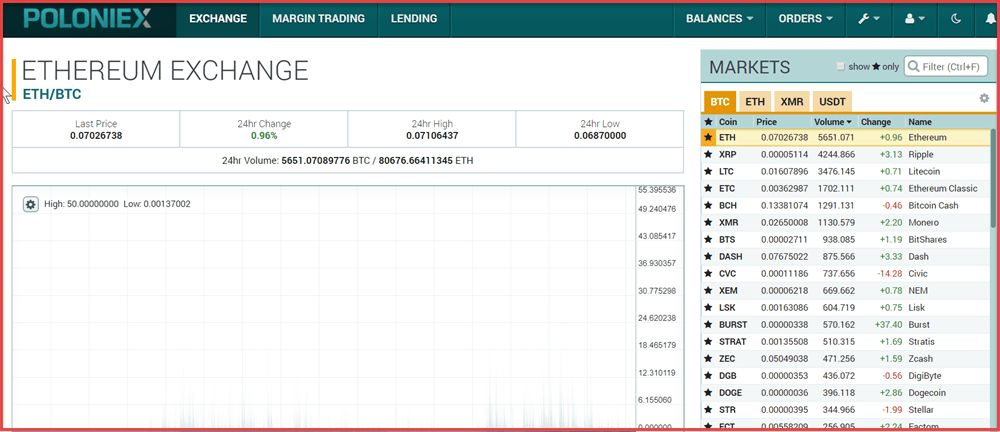The width and height of the screenshot is (1000, 432).
Task: Open the Exchange menu item
Action: 218,19
